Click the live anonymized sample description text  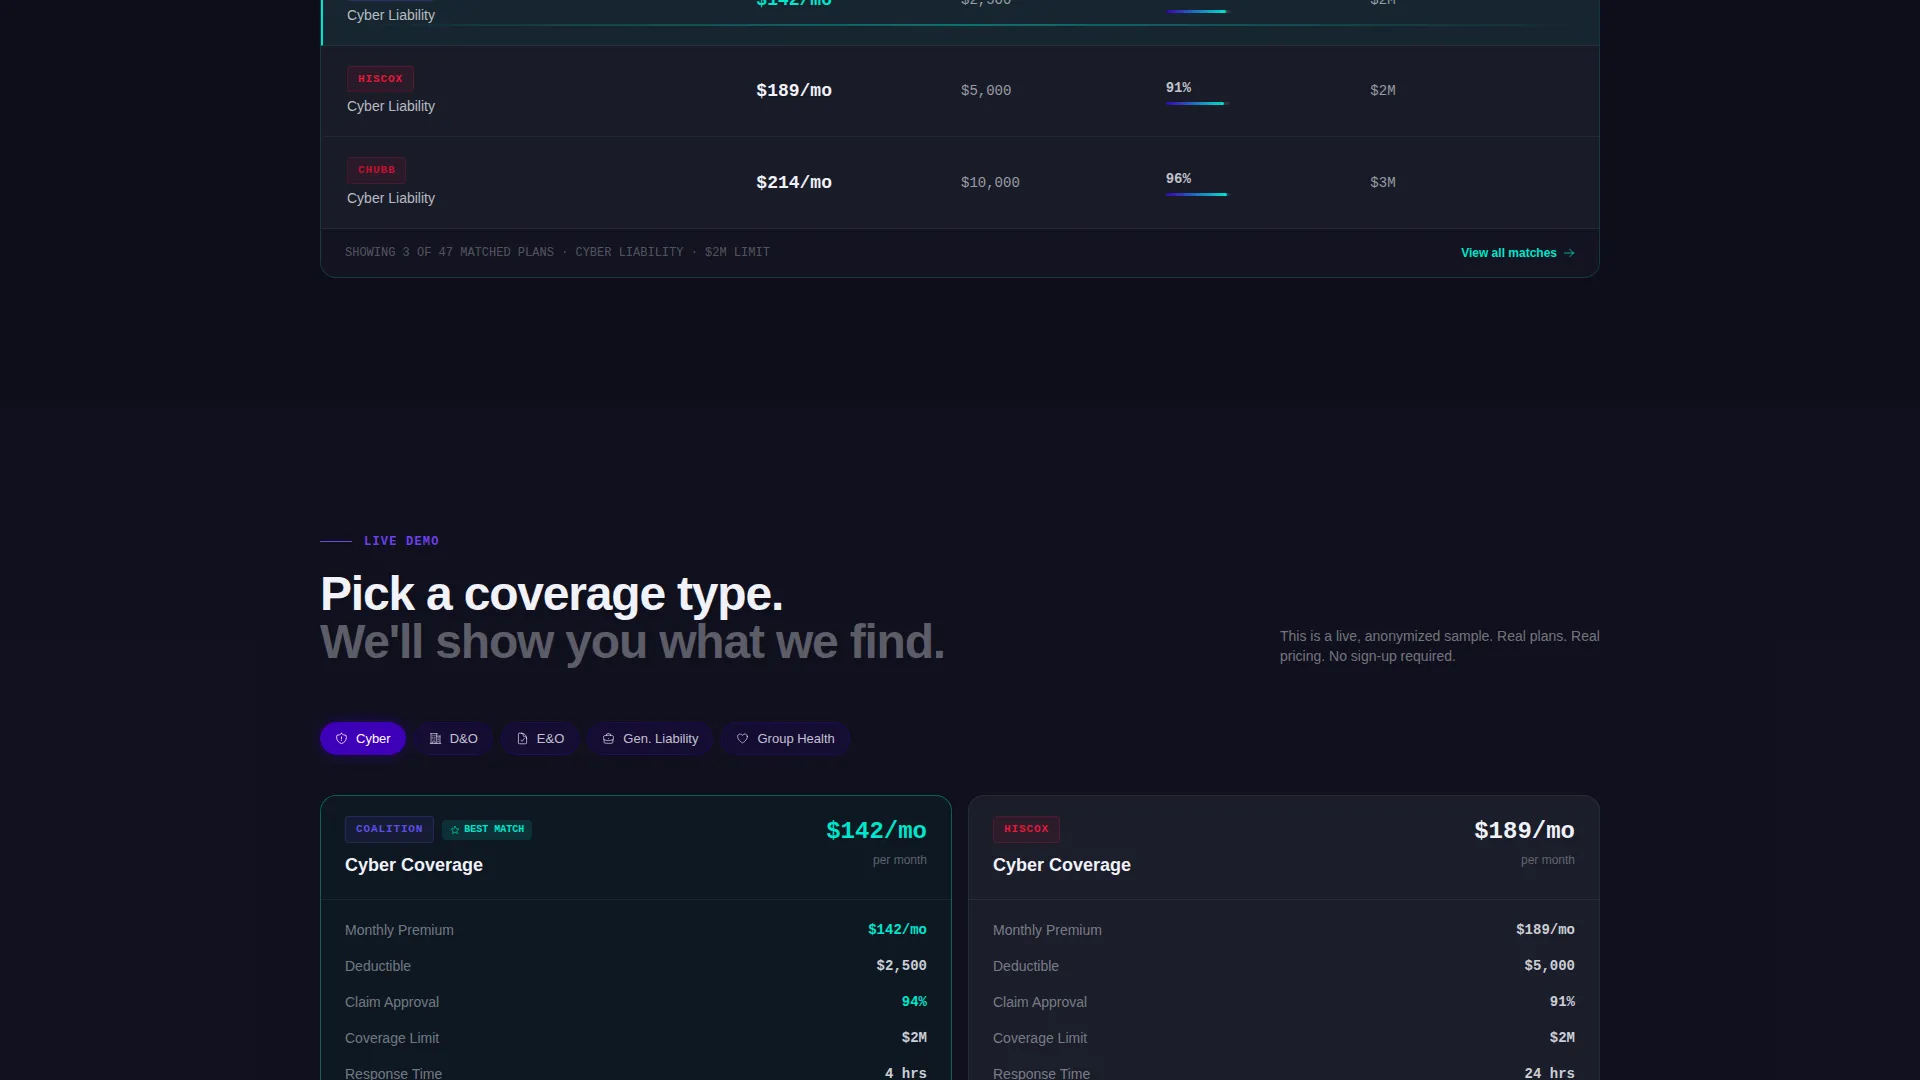pyautogui.click(x=1440, y=646)
